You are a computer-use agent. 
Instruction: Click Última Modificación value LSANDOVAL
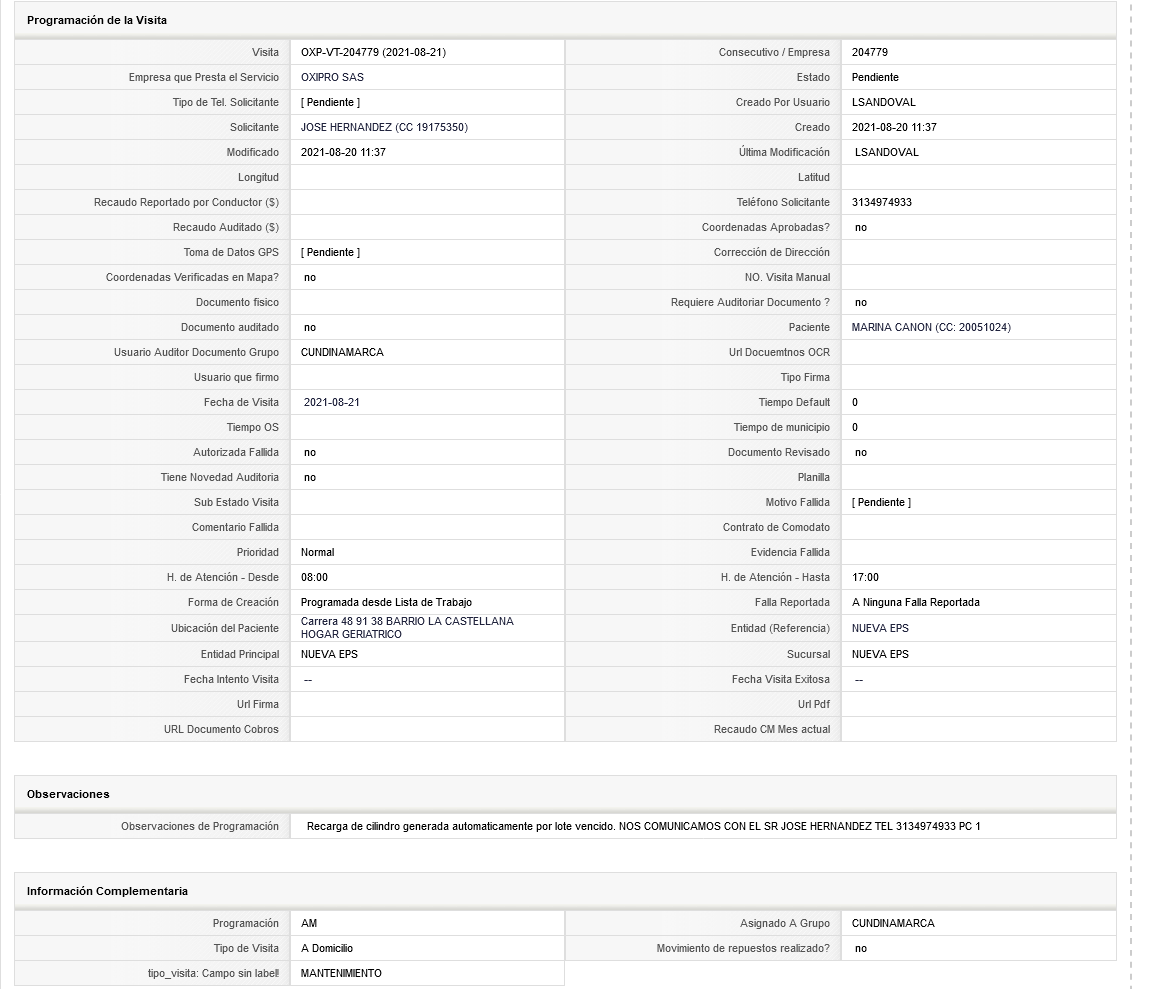pos(886,152)
